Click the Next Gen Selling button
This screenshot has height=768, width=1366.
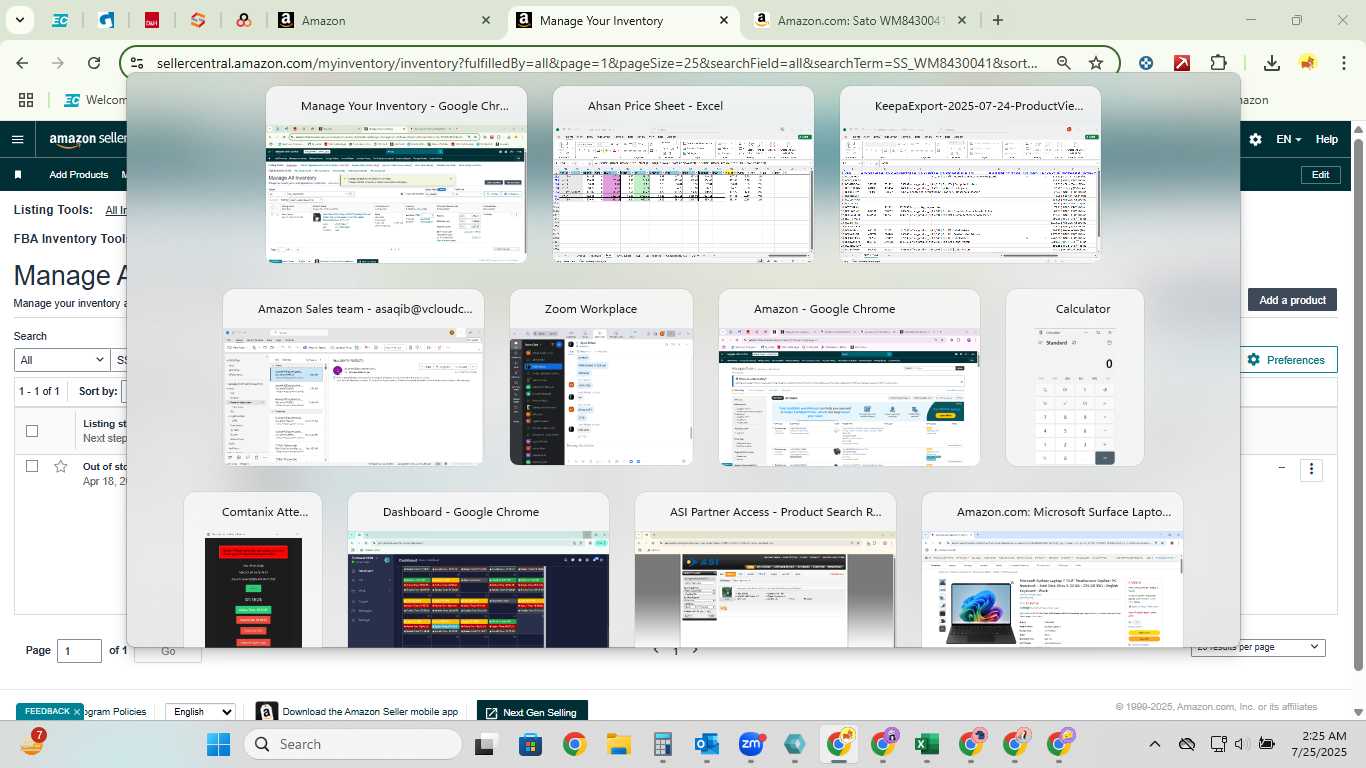click(x=532, y=712)
